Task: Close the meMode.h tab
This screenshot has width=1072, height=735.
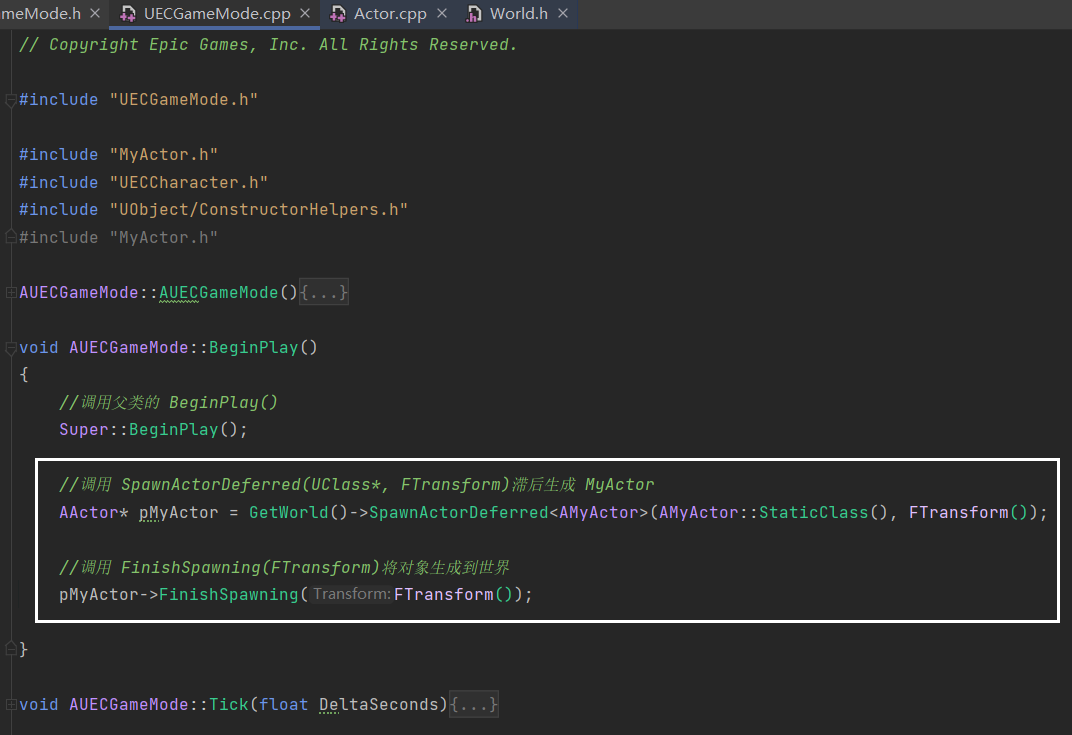Action: pyautogui.click(x=95, y=14)
